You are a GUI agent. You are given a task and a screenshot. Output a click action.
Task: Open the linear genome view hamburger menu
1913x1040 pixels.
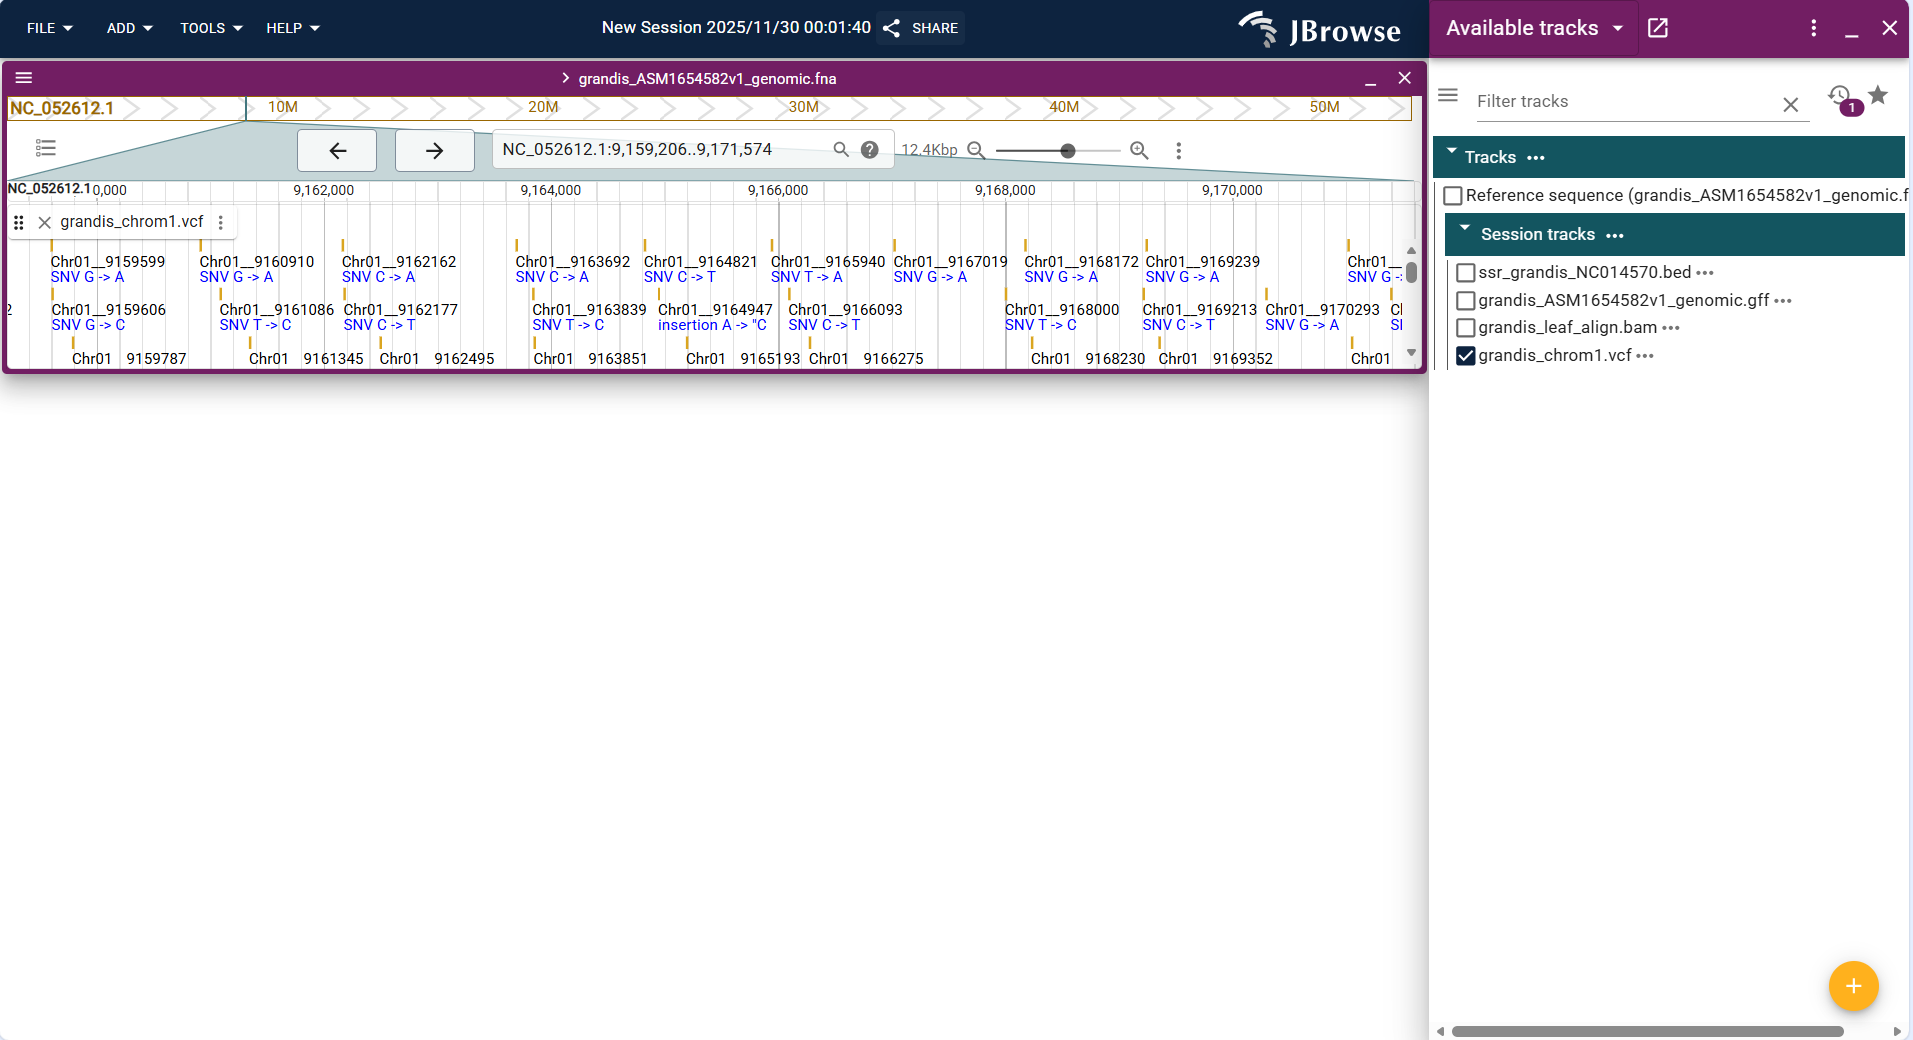coord(24,77)
